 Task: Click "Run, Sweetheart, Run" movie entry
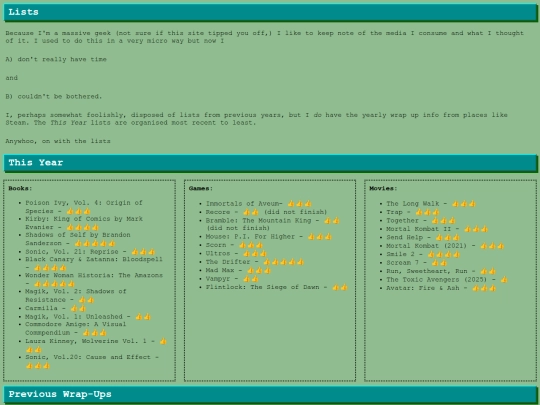pyautogui.click(x=441, y=271)
